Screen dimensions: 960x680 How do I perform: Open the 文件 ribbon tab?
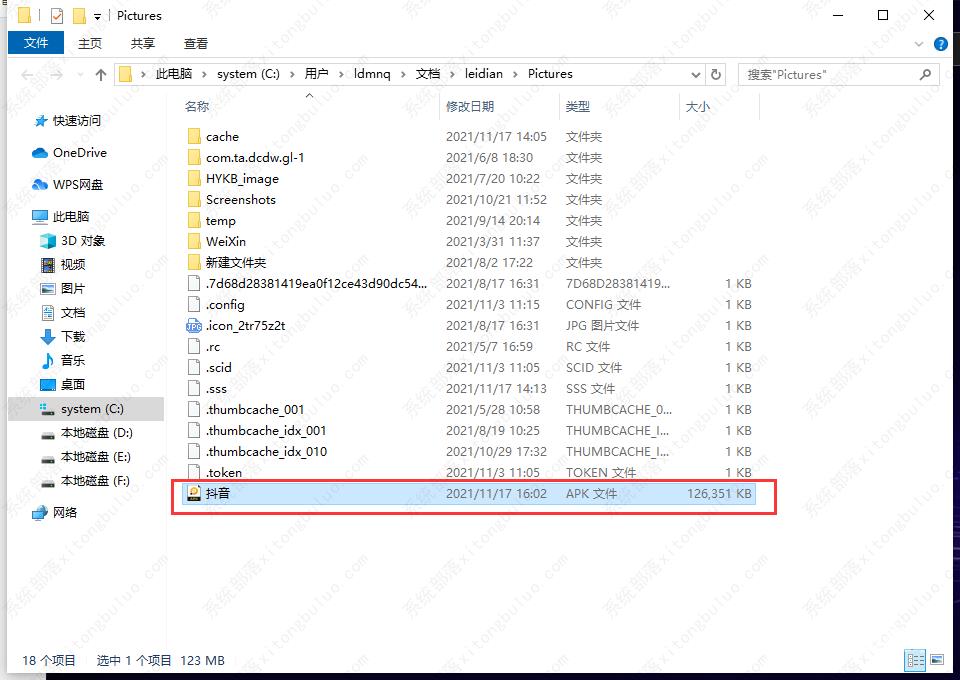point(36,43)
